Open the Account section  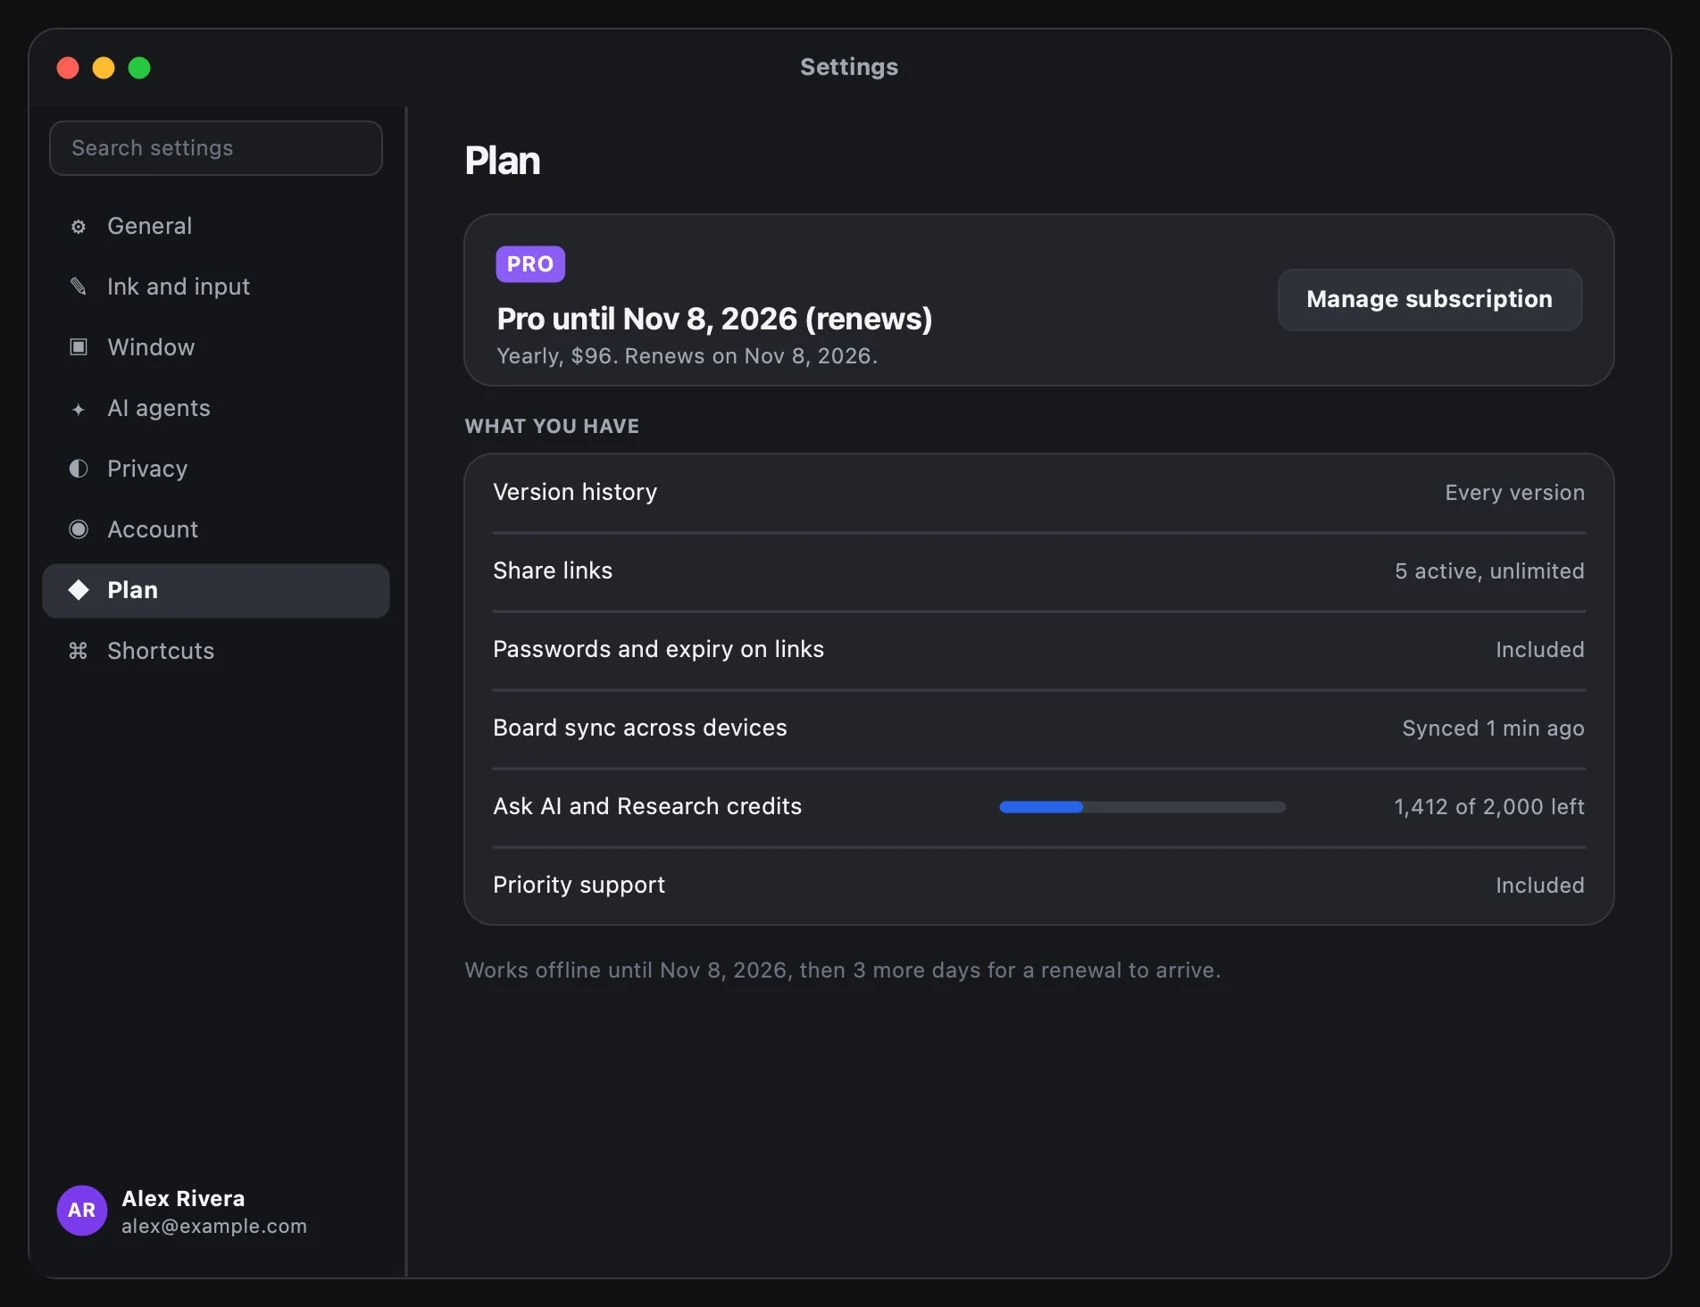pyautogui.click(x=216, y=530)
